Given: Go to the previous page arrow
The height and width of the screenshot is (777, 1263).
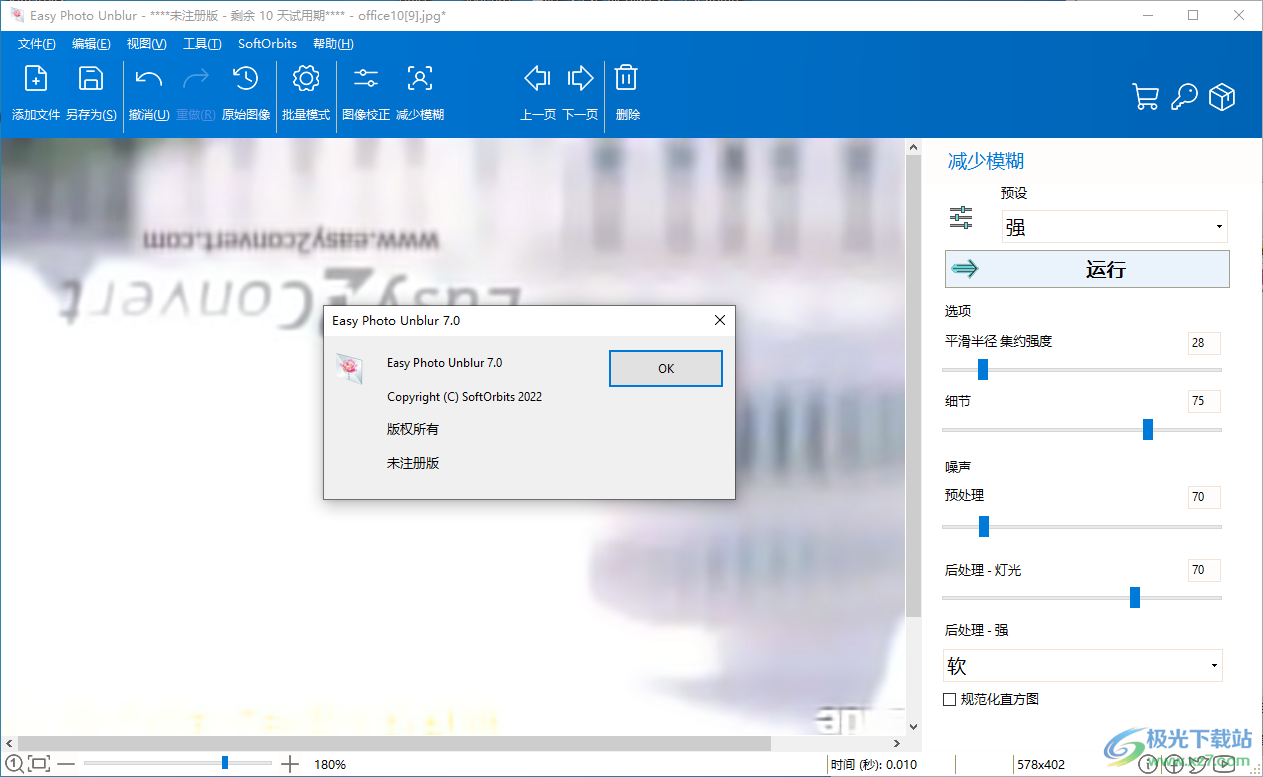Looking at the screenshot, I should [x=538, y=78].
